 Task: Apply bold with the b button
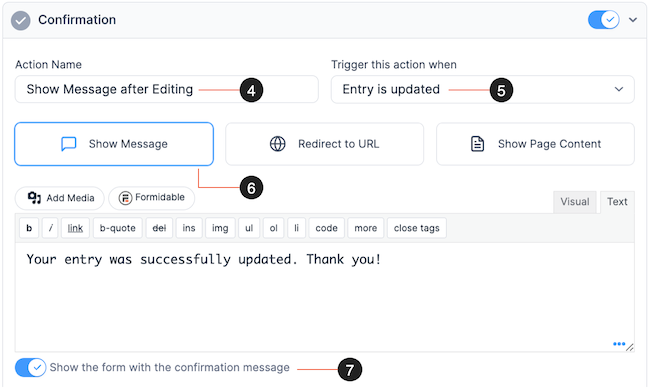pyautogui.click(x=29, y=228)
